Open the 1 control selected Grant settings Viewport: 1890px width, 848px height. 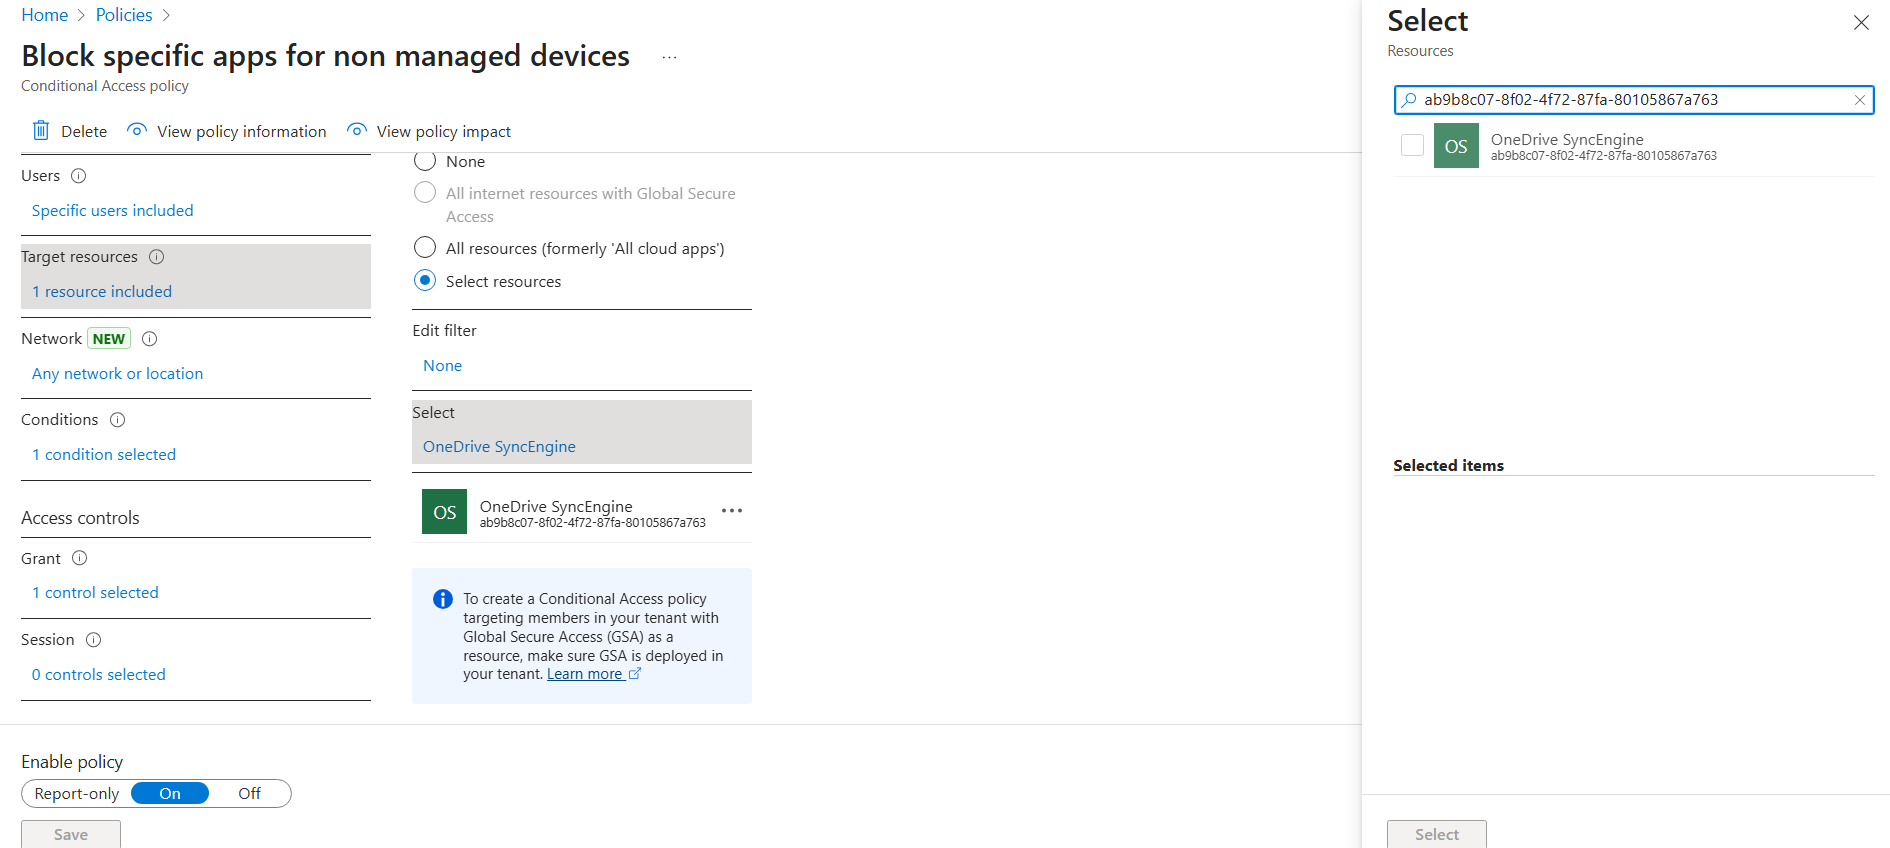95,593
